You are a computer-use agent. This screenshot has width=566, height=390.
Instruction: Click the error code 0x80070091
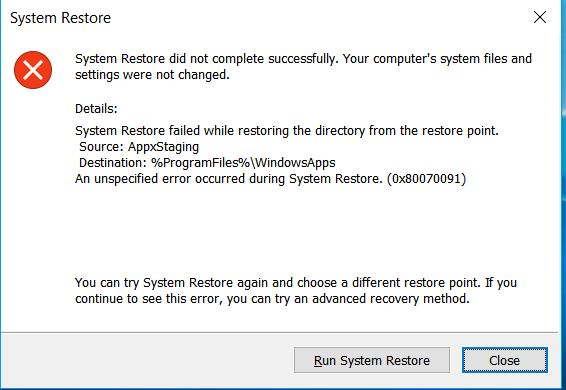tap(426, 179)
